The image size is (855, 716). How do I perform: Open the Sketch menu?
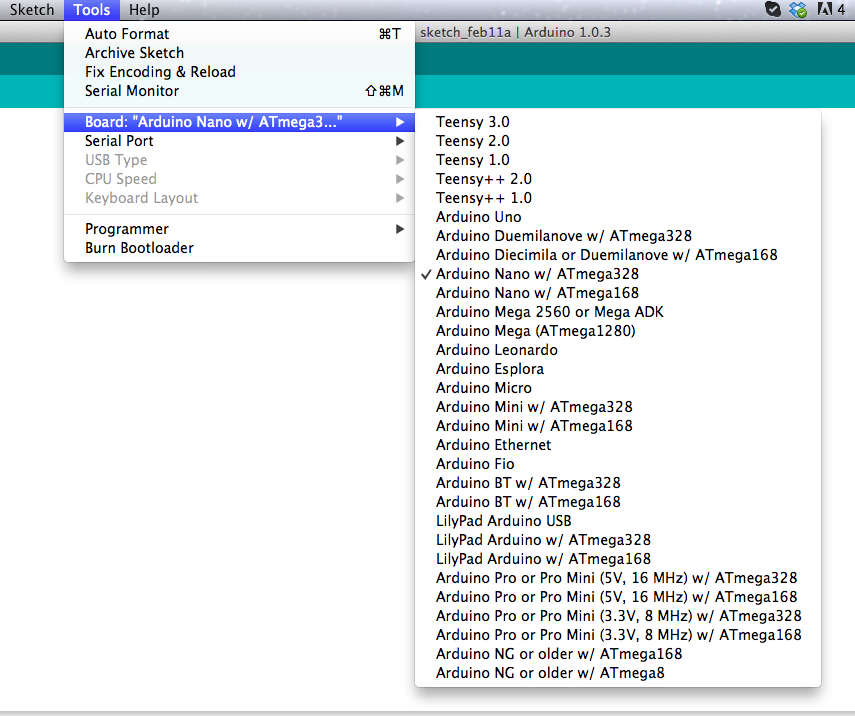click(x=32, y=10)
